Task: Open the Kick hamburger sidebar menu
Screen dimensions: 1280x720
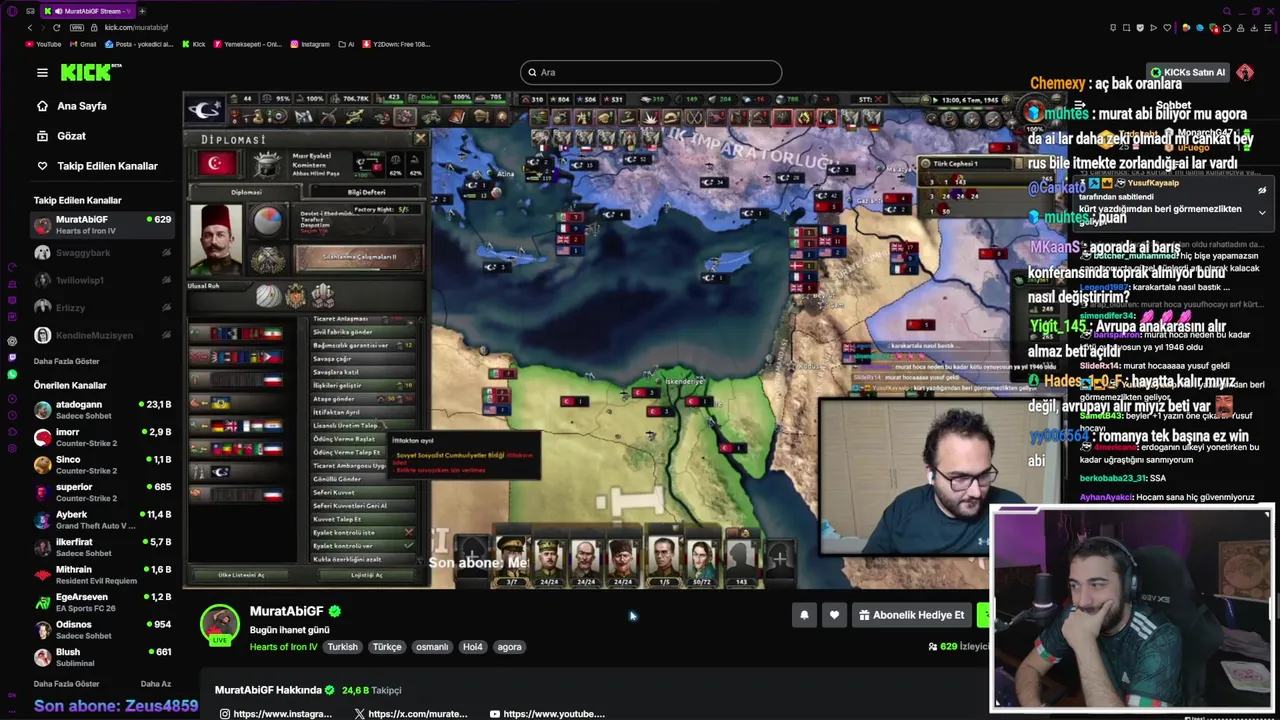Action: (42, 72)
